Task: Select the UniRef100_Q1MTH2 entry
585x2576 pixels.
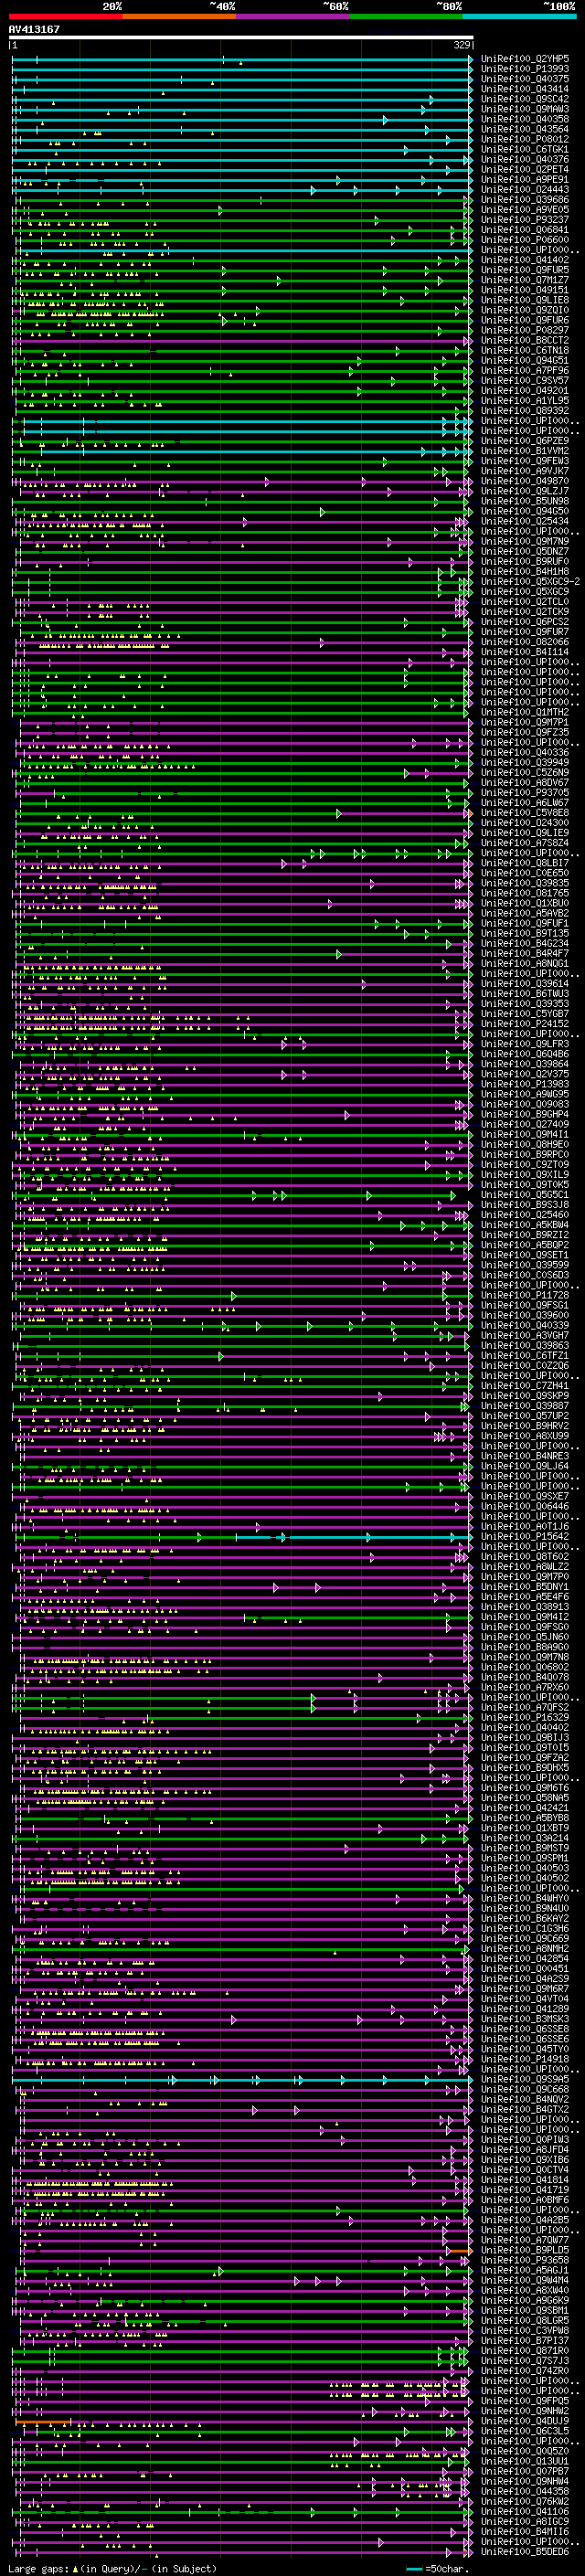Action: [x=524, y=712]
